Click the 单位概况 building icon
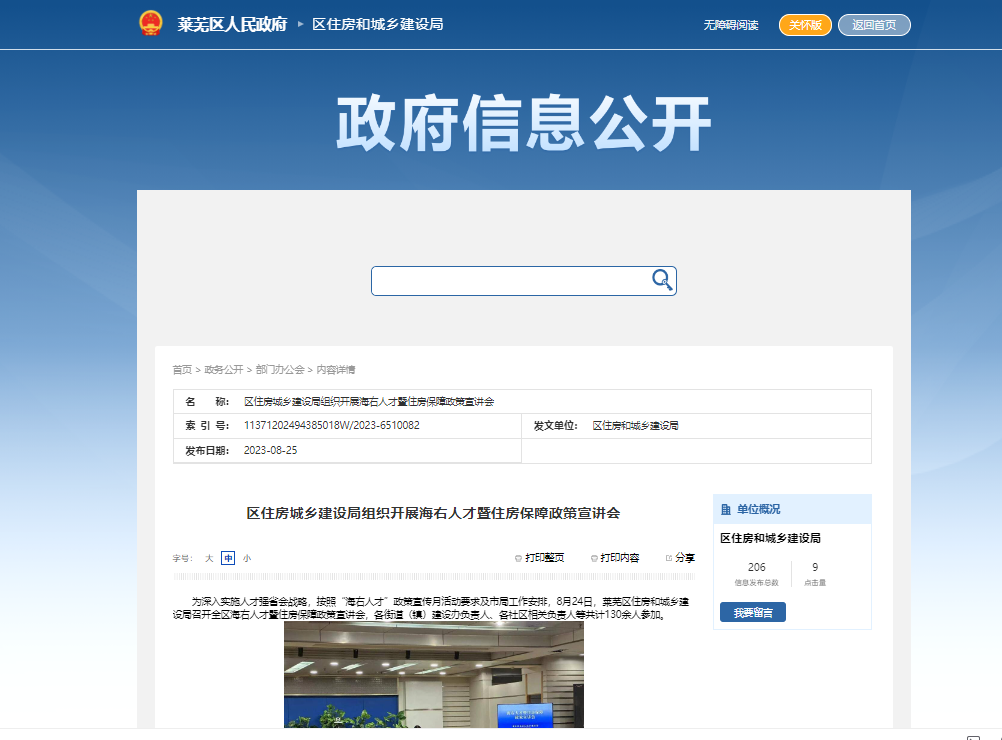 point(725,509)
